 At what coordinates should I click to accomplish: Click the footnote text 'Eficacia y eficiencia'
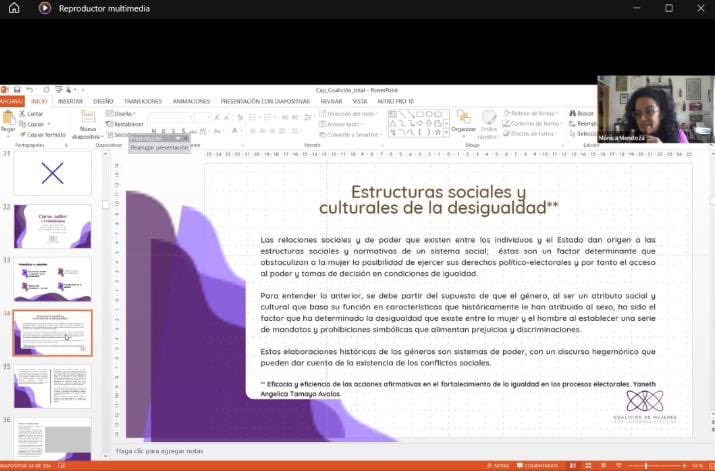coord(458,389)
